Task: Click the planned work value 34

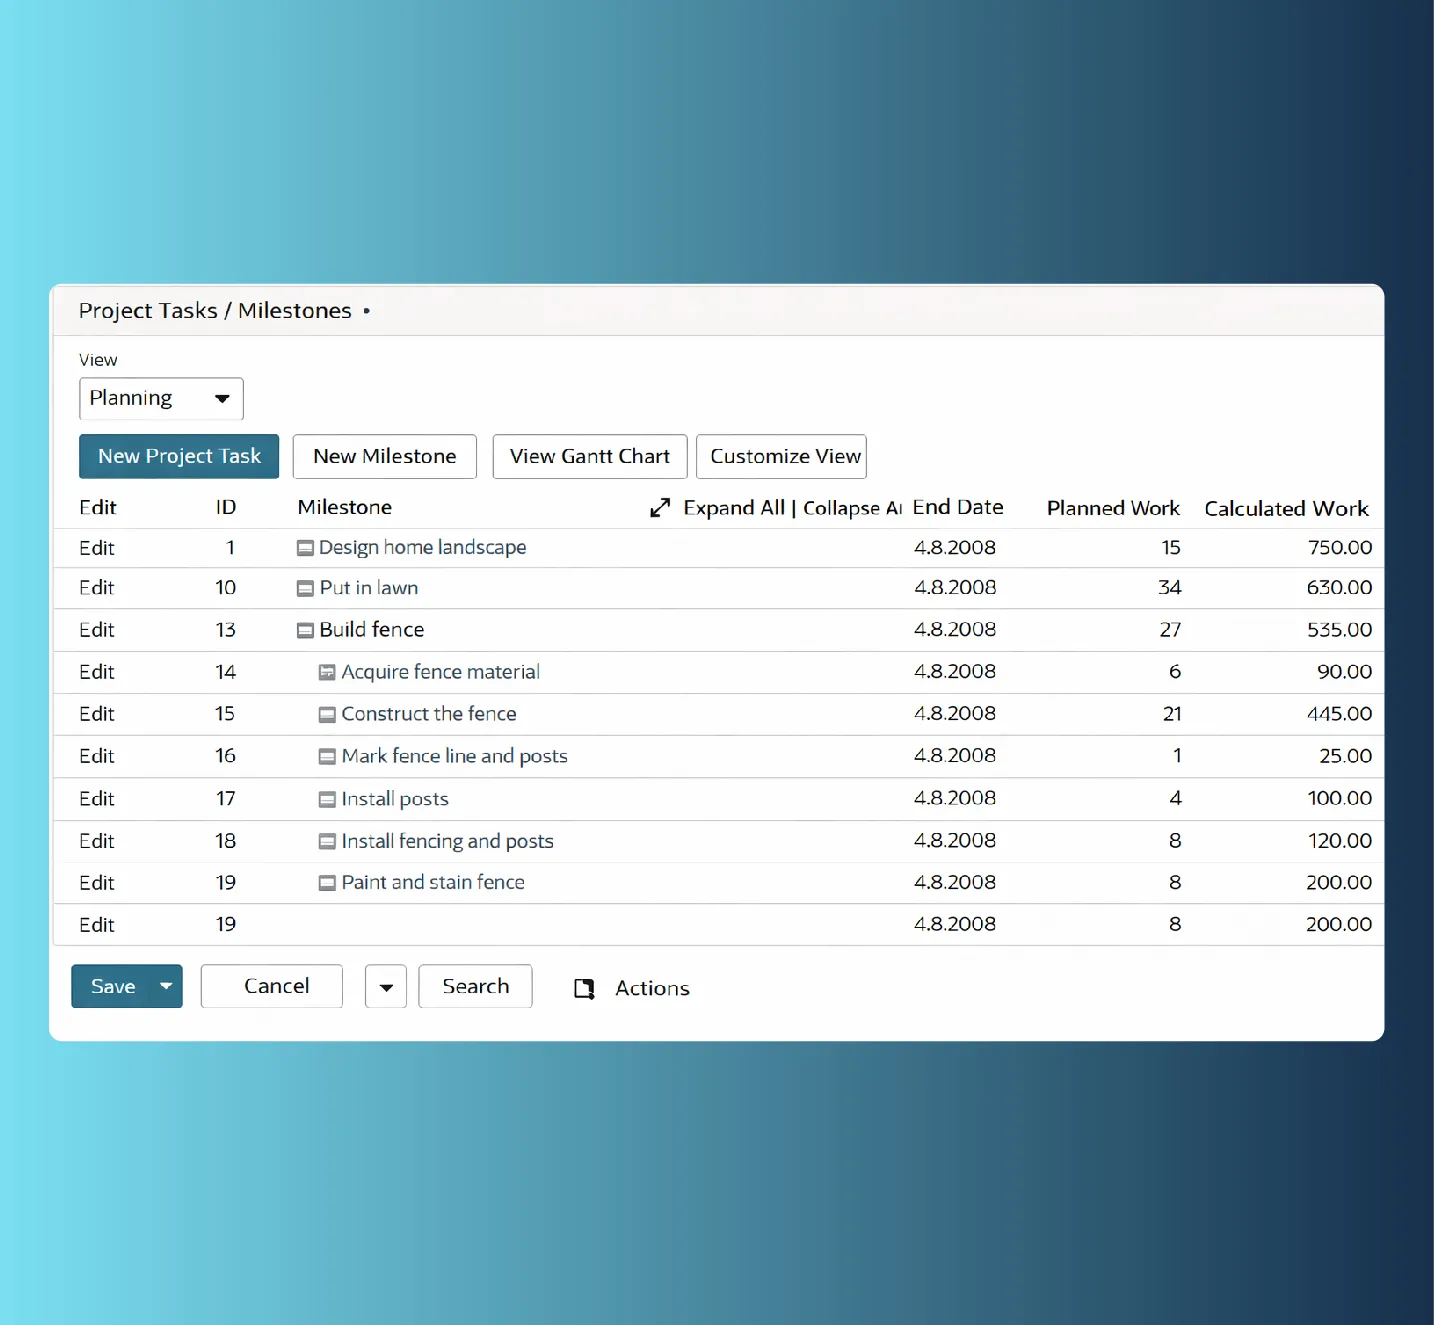Action: [1169, 588]
